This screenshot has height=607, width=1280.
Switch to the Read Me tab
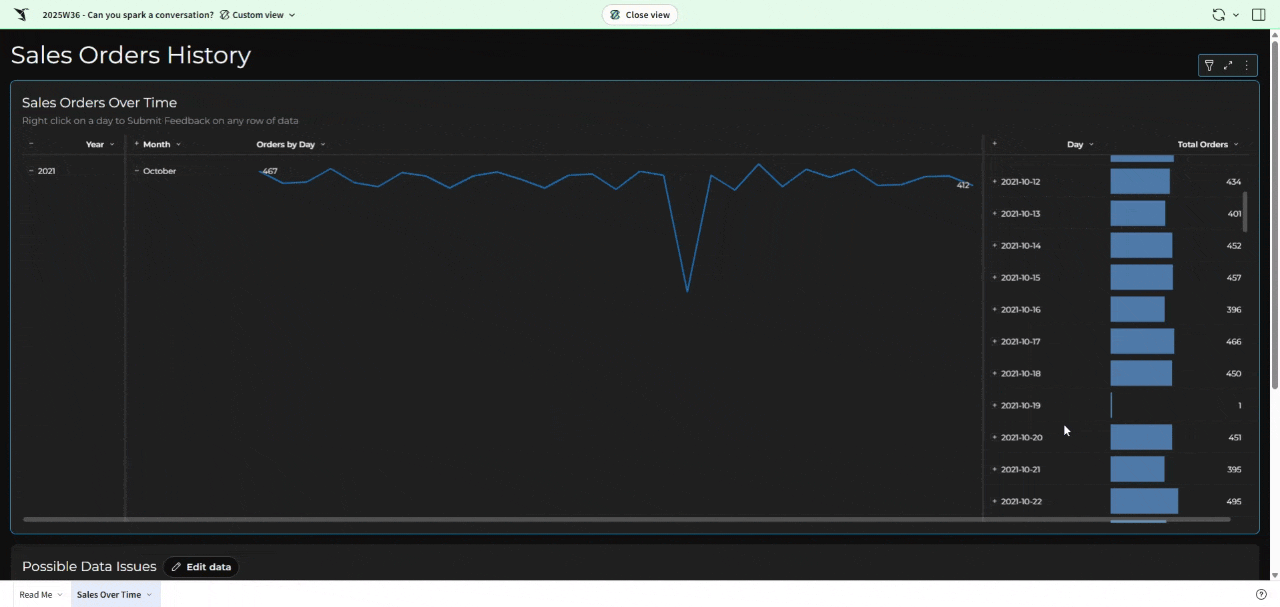coord(36,595)
